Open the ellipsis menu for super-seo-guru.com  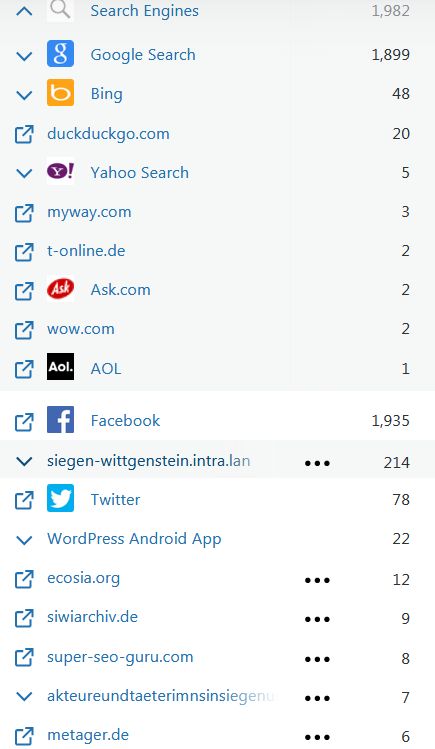(x=317, y=659)
